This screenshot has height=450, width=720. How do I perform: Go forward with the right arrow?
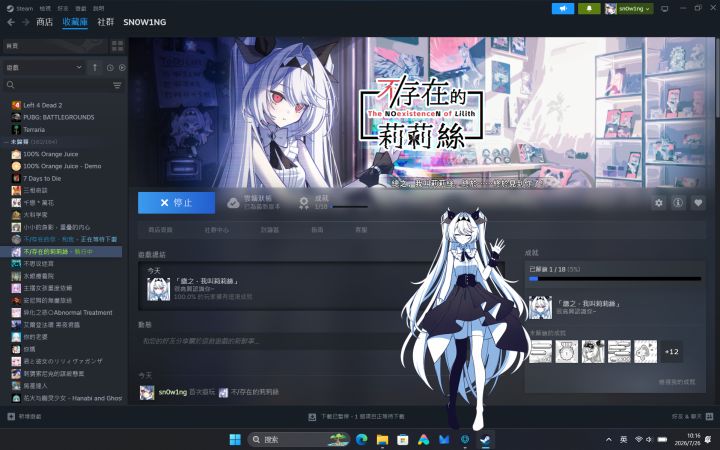click(x=26, y=22)
